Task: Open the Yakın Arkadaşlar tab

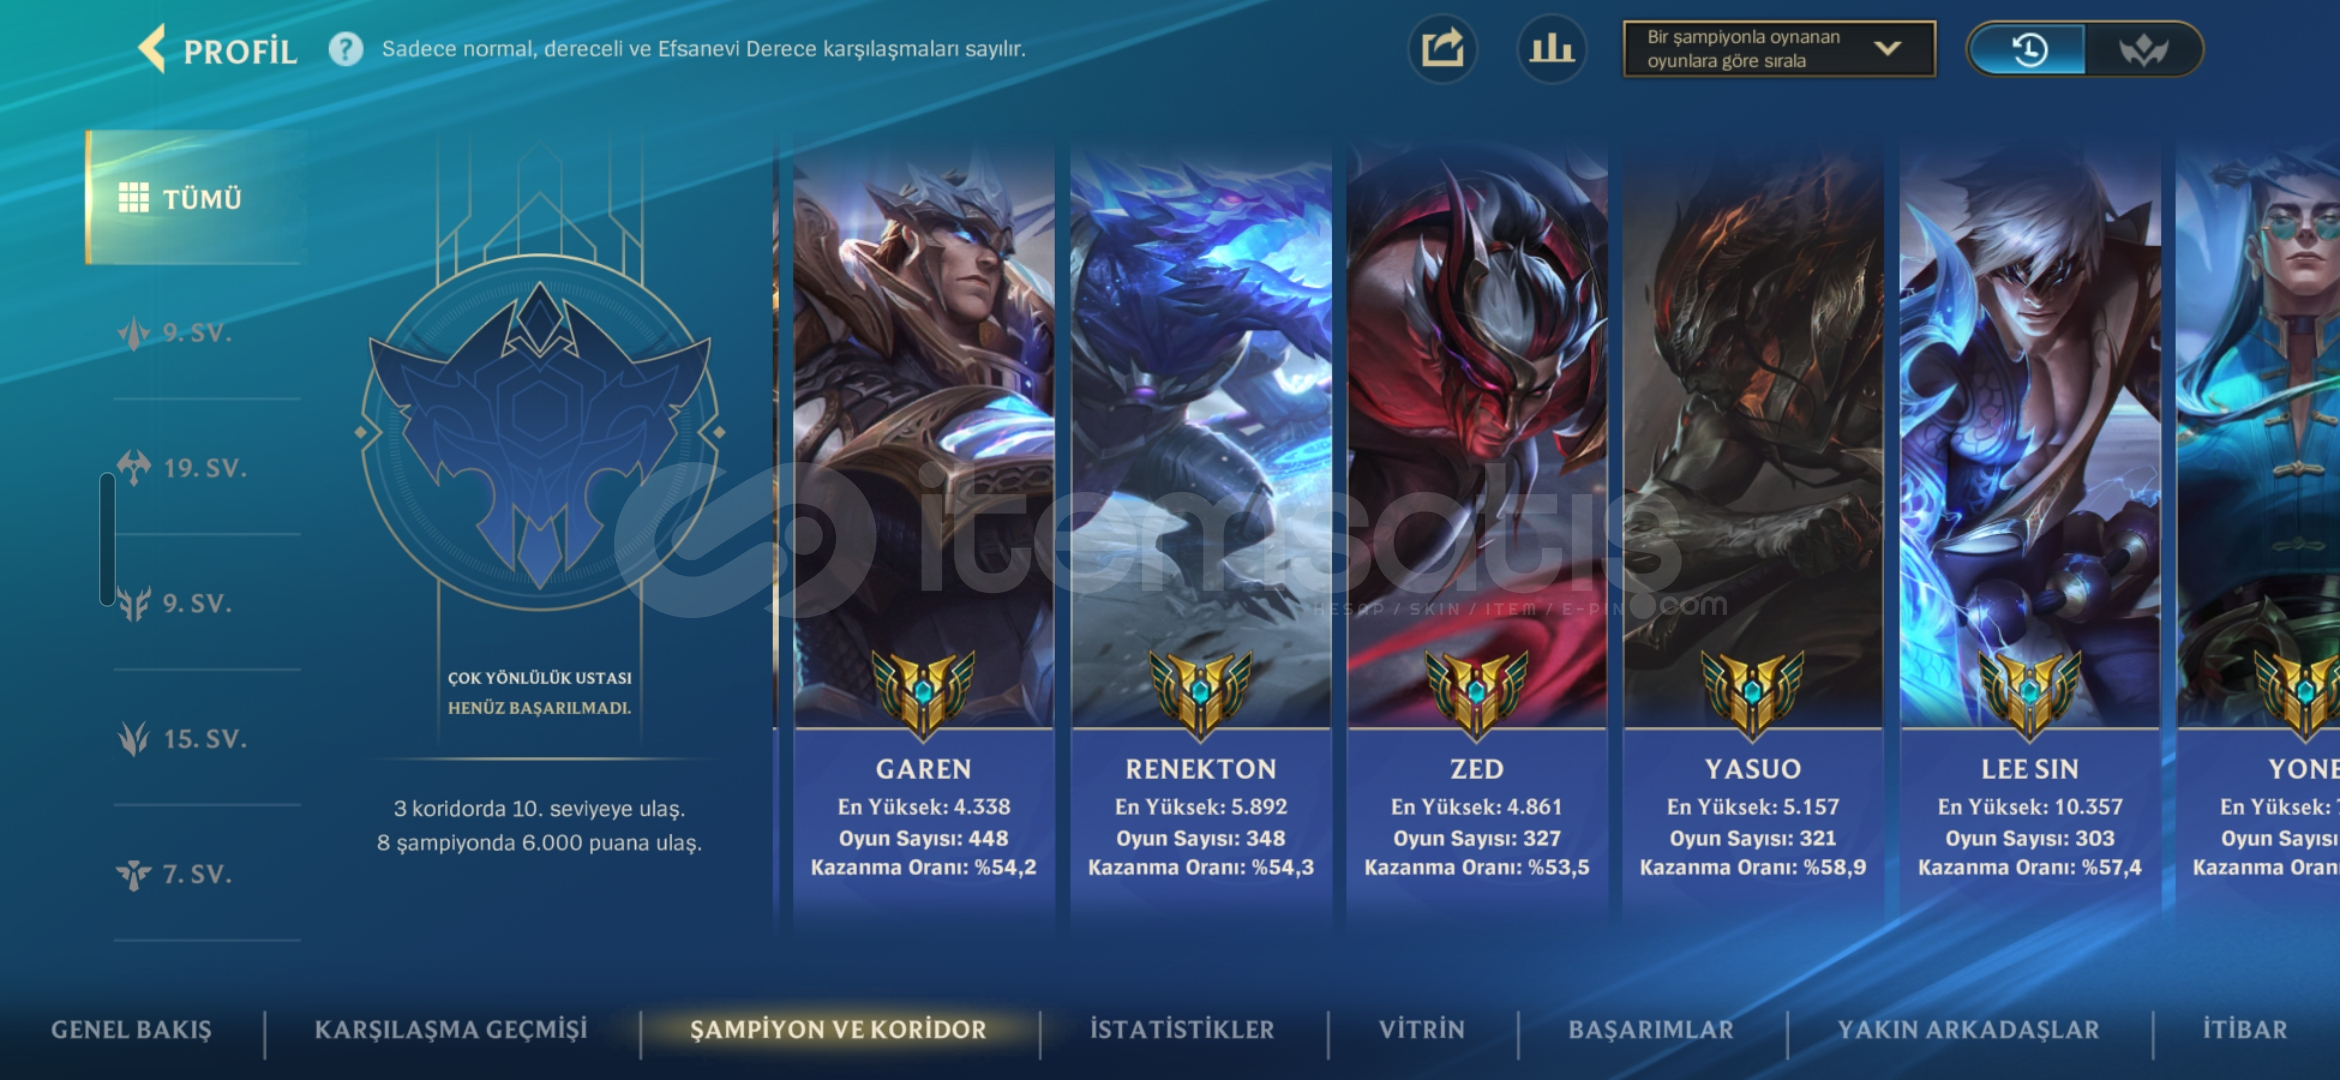Action: tap(1968, 1029)
